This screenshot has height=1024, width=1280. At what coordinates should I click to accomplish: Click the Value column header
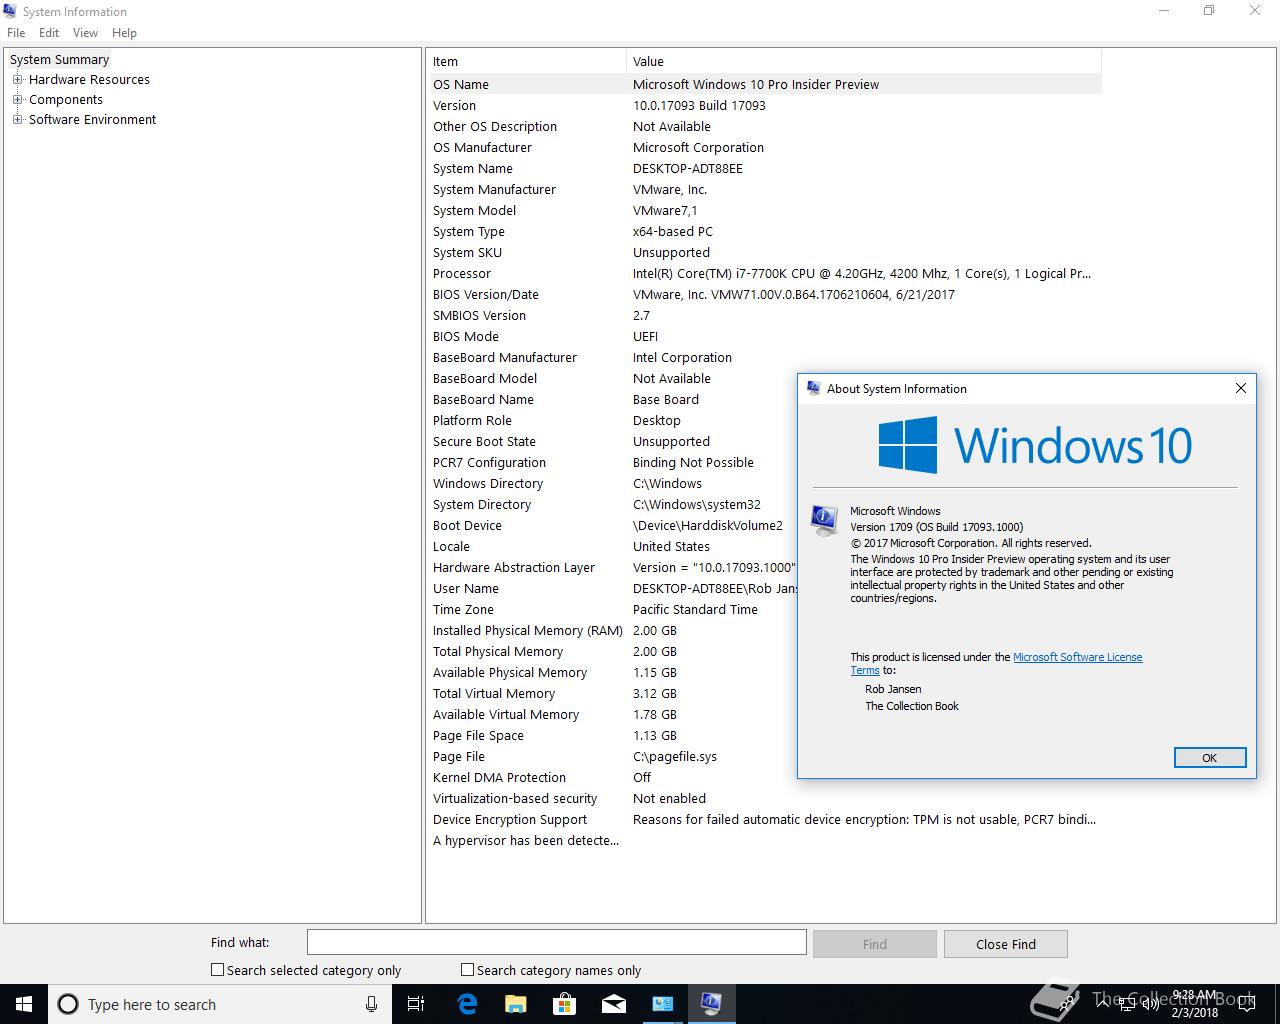click(x=864, y=62)
